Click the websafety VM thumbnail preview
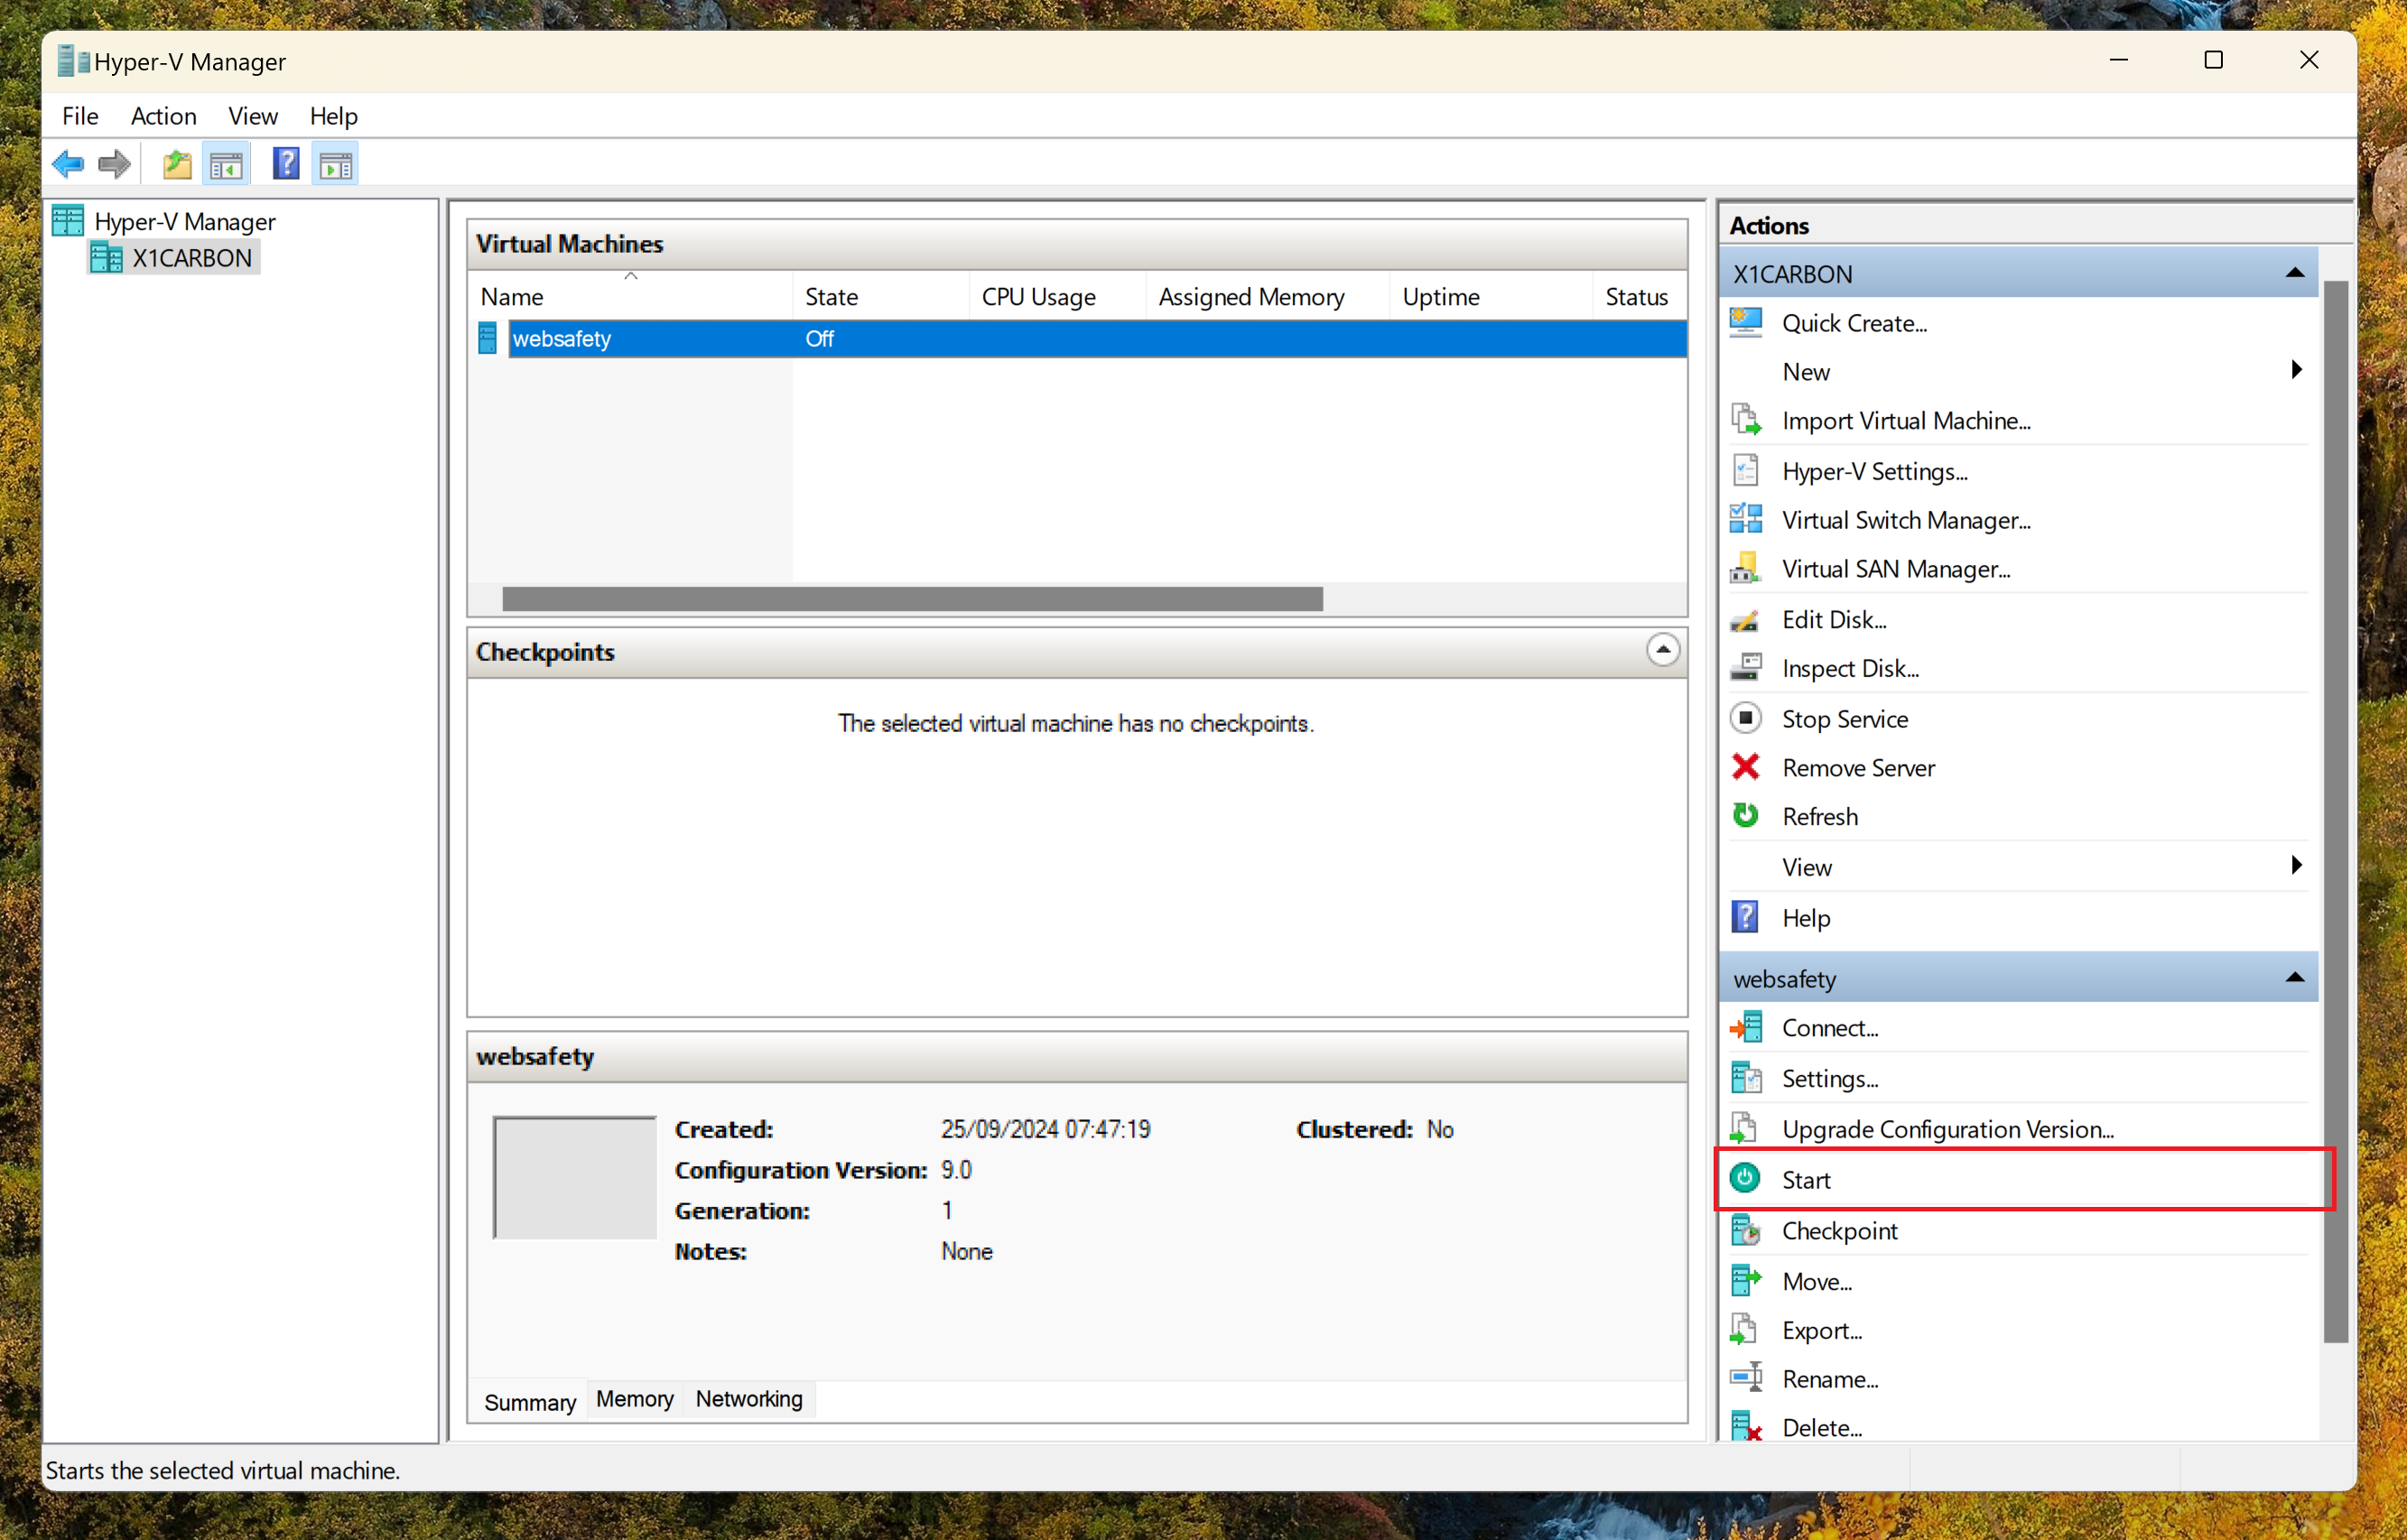This screenshot has width=2407, height=1540. click(575, 1177)
